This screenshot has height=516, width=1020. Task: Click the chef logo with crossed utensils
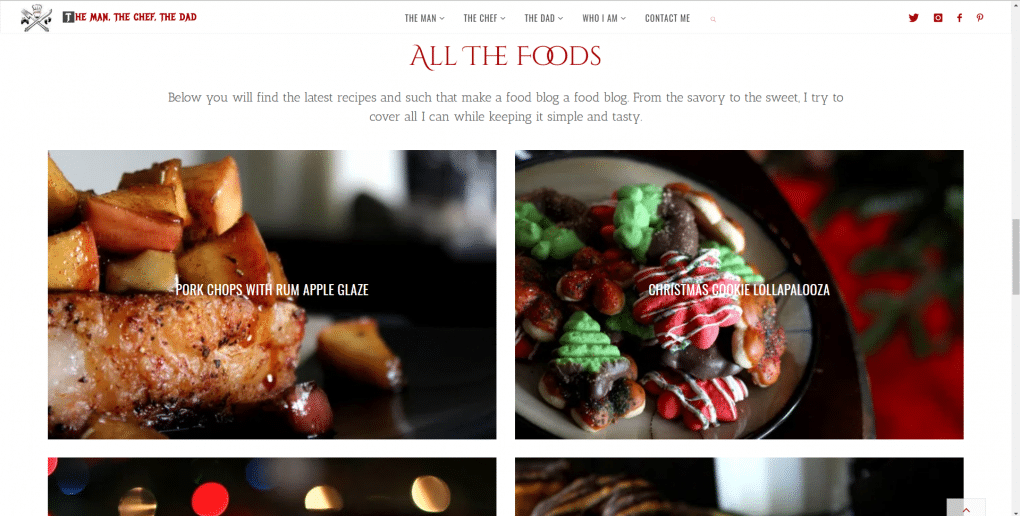coord(36,18)
